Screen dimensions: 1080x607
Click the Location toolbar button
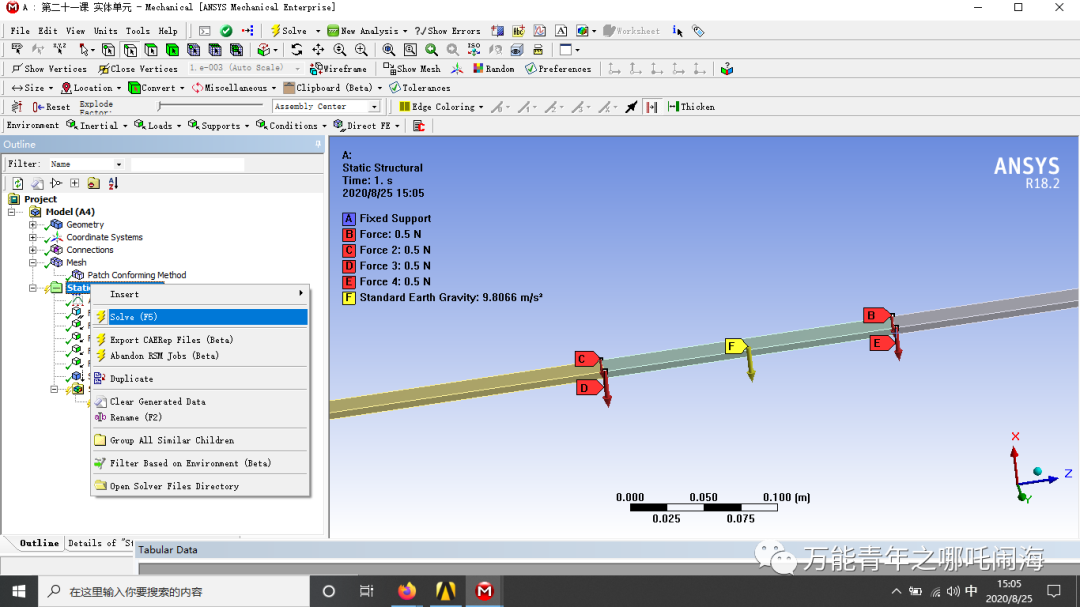(91, 88)
